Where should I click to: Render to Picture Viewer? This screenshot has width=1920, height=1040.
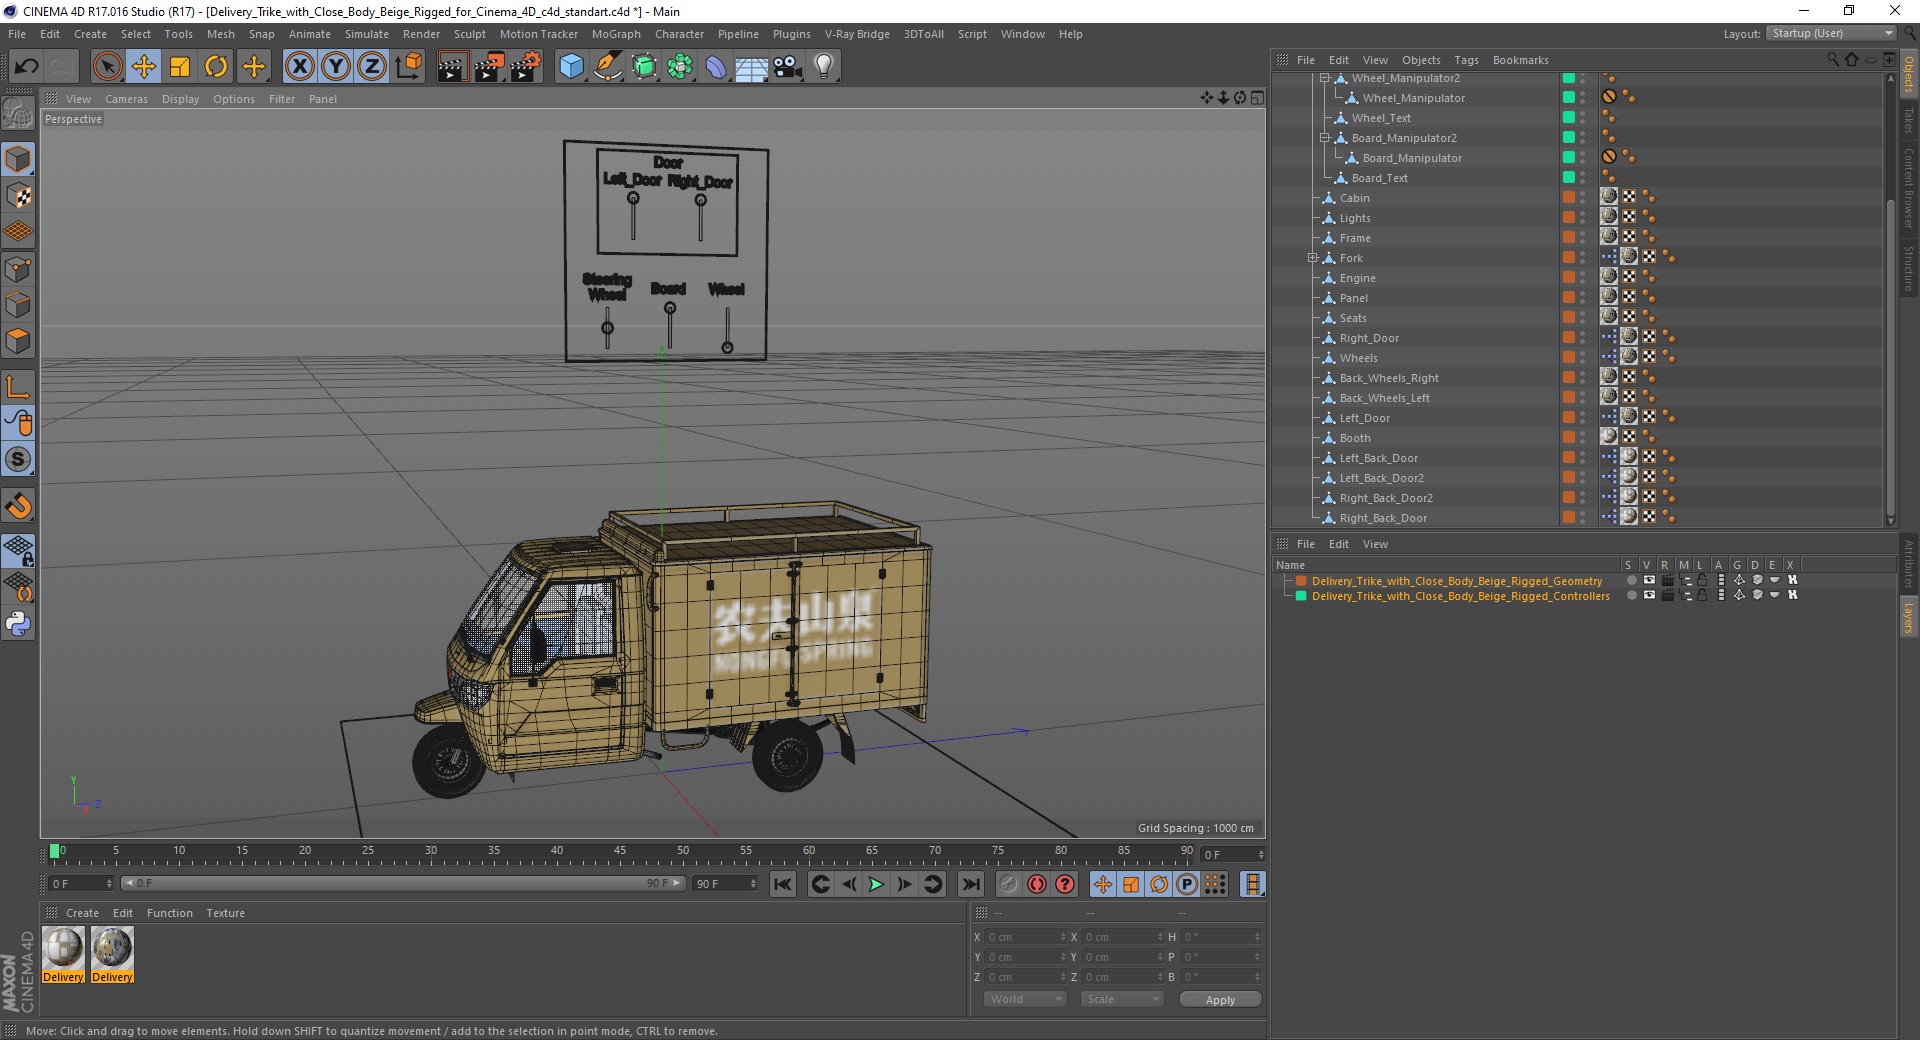tap(489, 67)
